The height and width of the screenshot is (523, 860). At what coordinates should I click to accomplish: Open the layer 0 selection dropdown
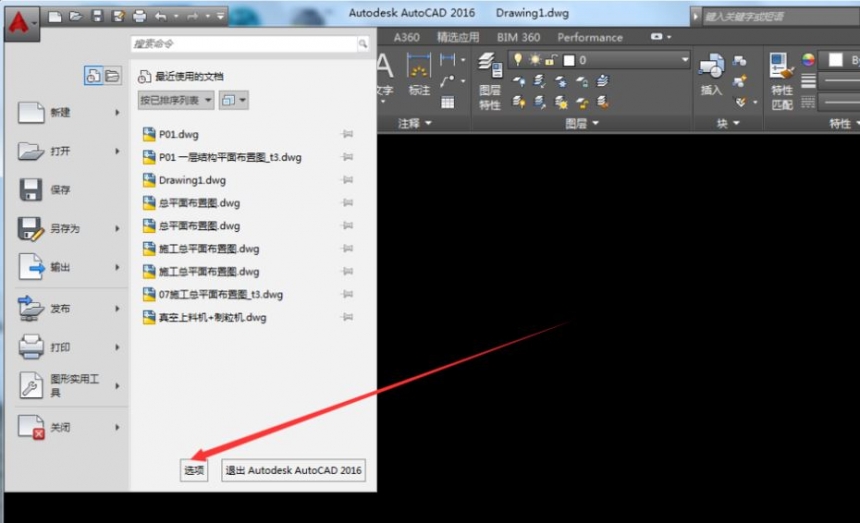(x=684, y=60)
